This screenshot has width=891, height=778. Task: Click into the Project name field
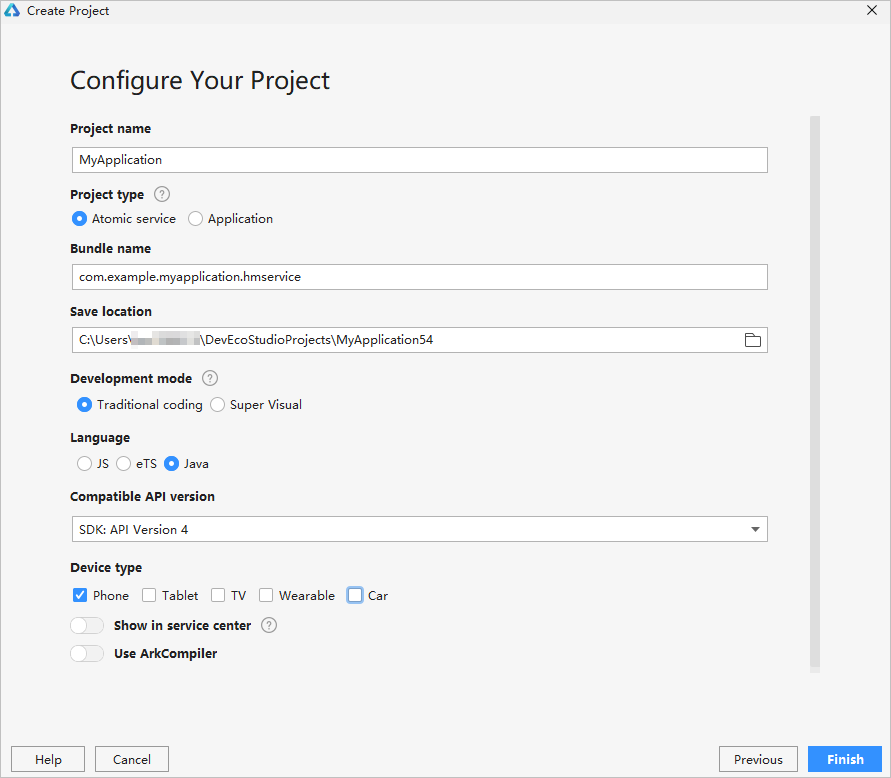pos(418,160)
